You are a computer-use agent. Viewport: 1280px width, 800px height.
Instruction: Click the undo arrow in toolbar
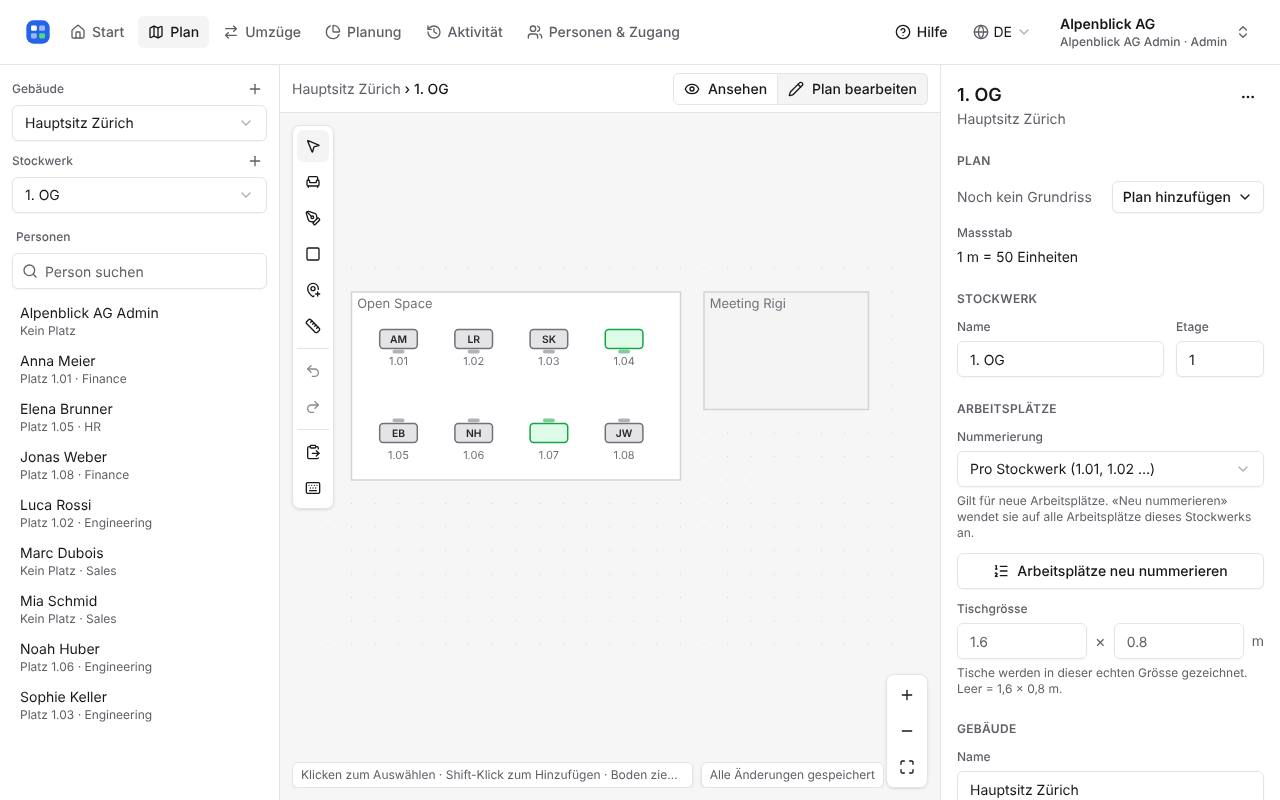point(313,371)
